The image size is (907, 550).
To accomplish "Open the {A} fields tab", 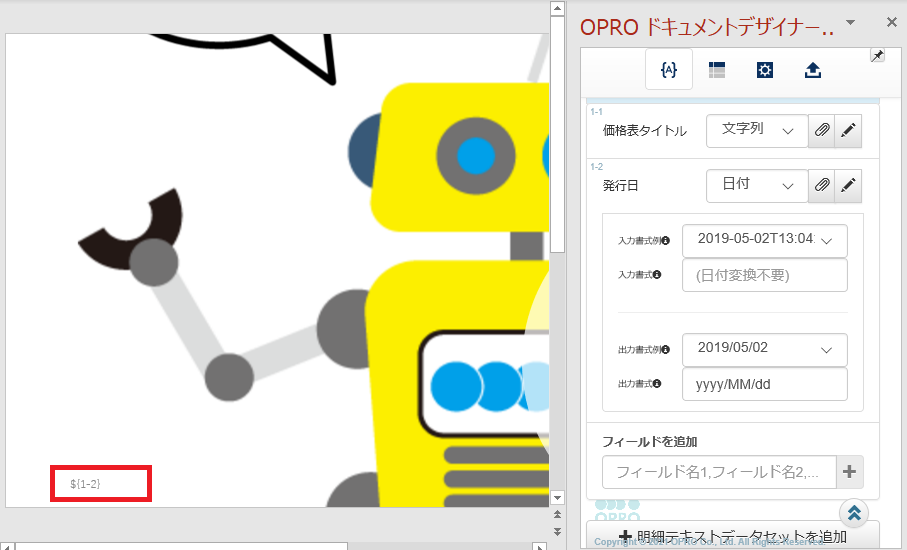I will click(669, 70).
